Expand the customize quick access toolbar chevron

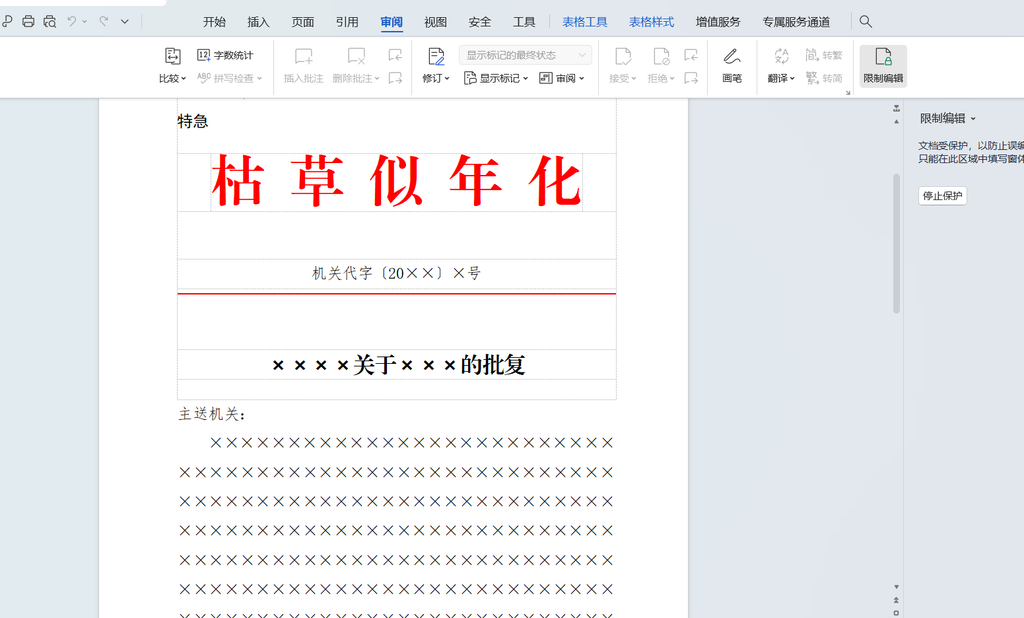click(x=125, y=22)
